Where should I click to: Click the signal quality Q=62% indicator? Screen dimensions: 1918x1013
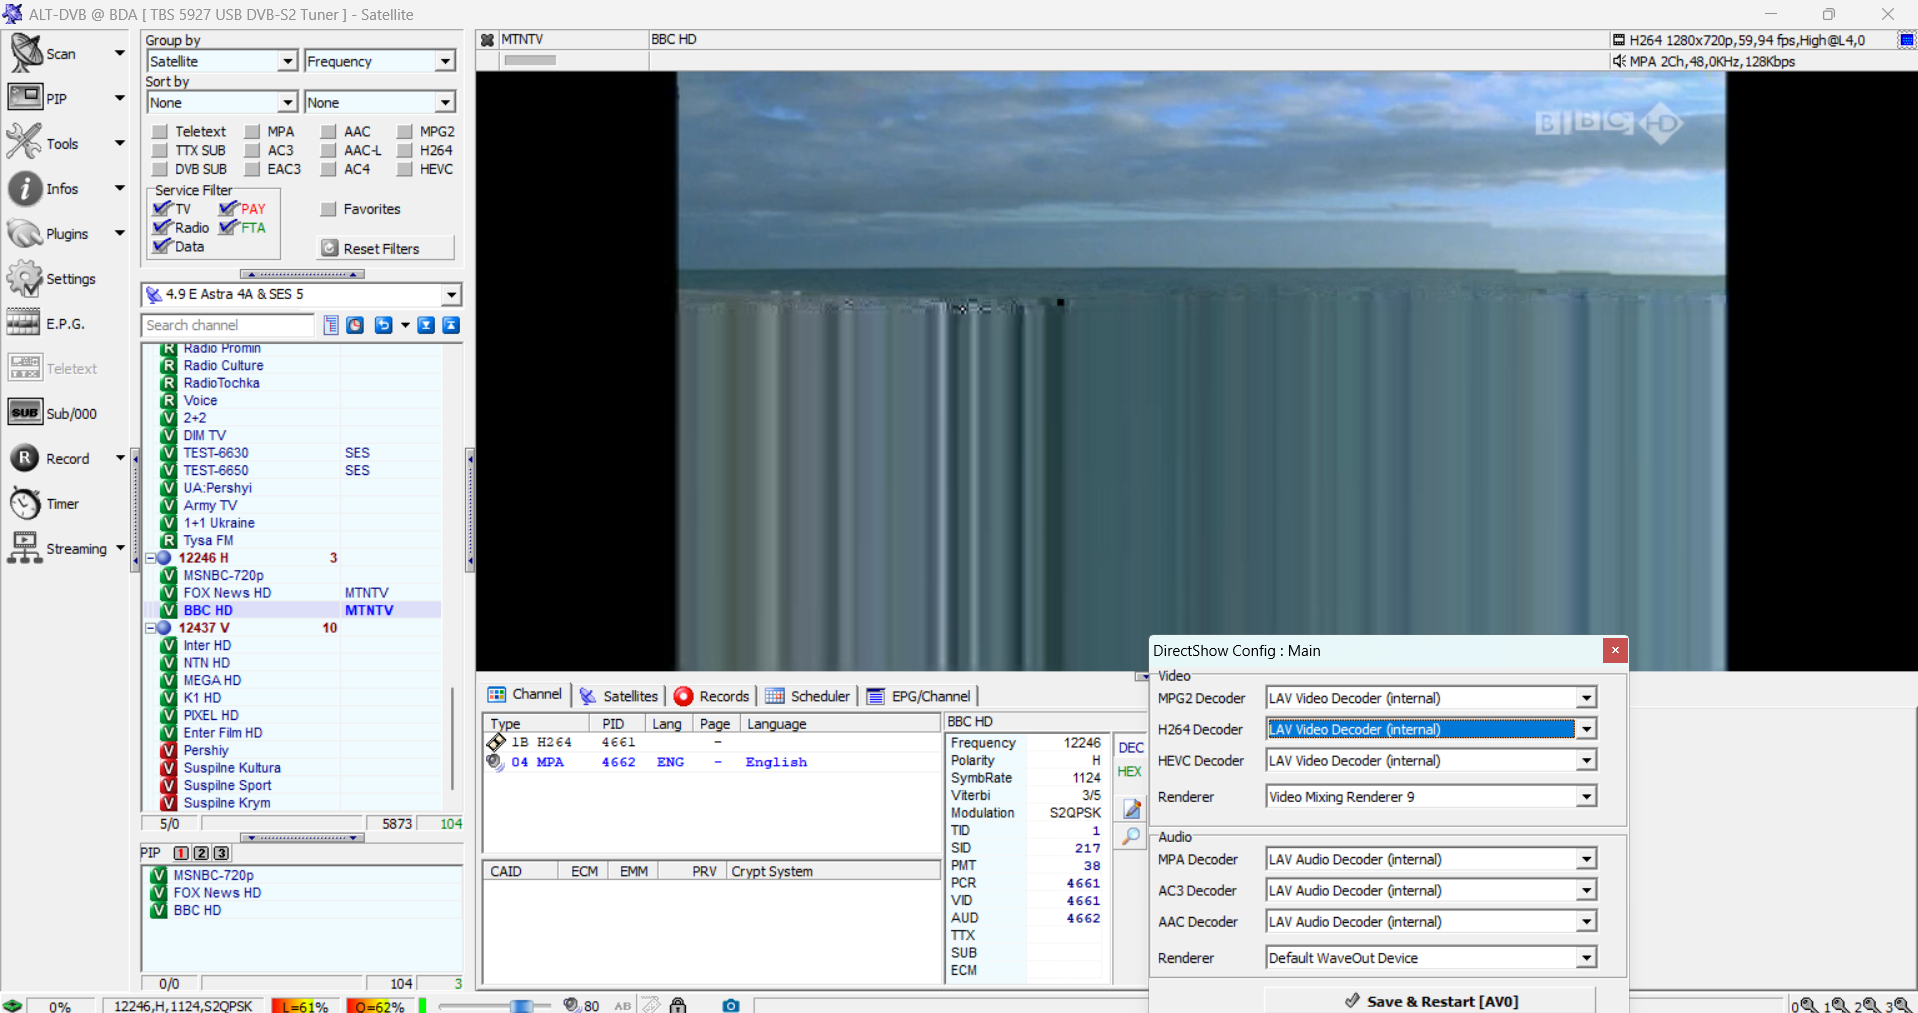[x=378, y=1006]
